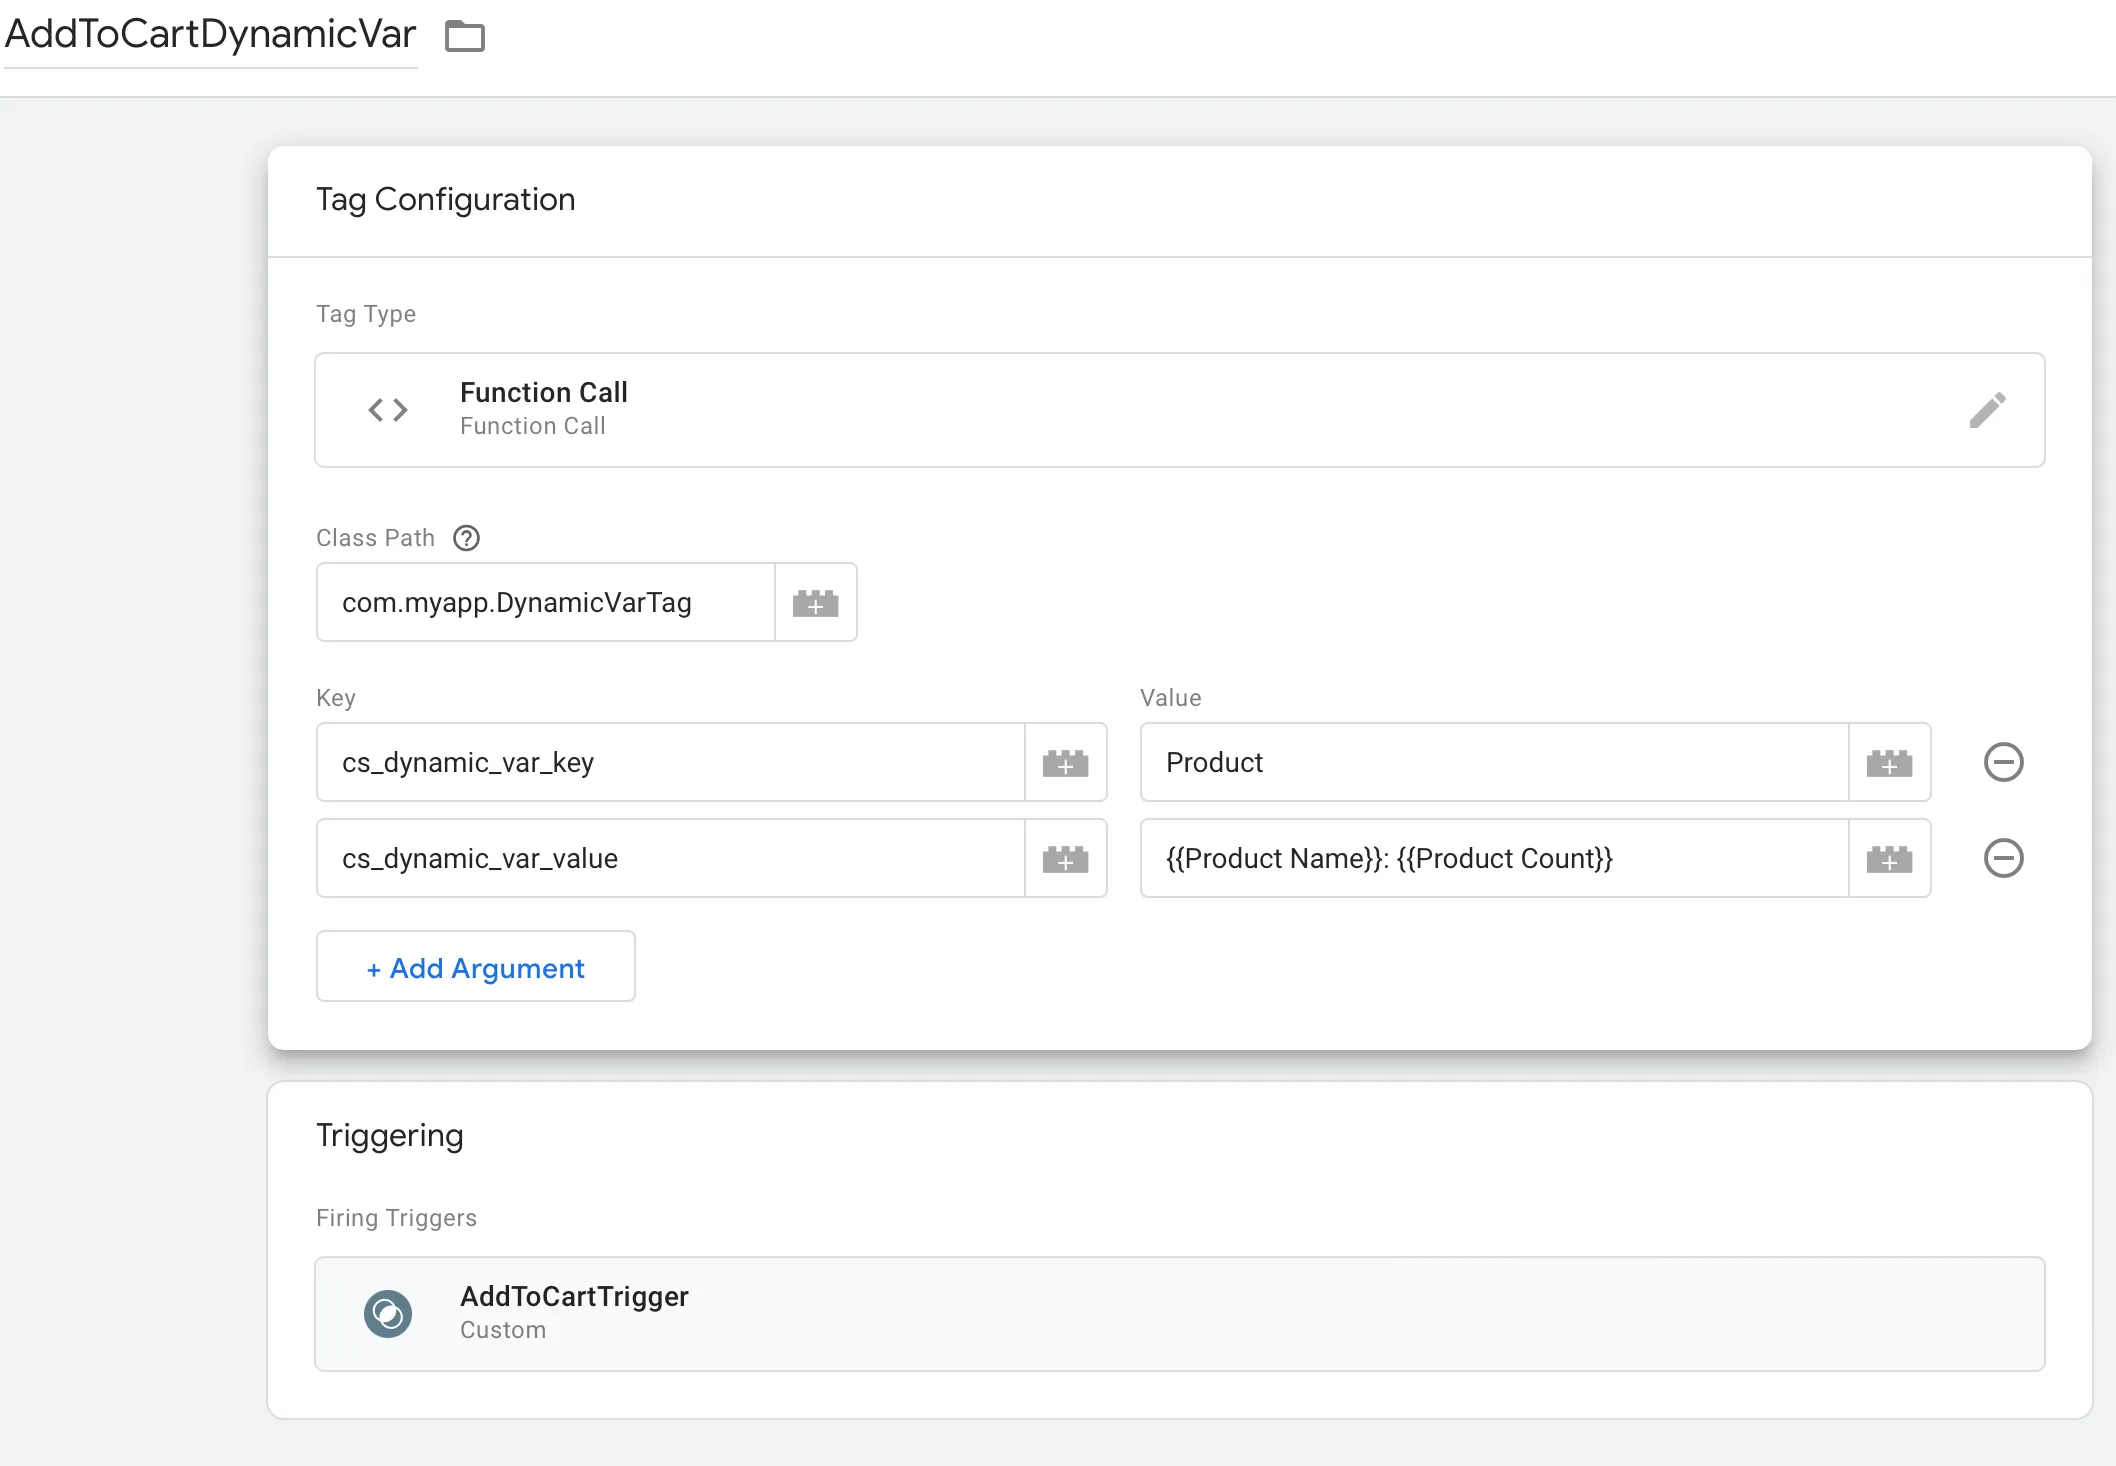Click the folder icon next to tag name

[464, 36]
